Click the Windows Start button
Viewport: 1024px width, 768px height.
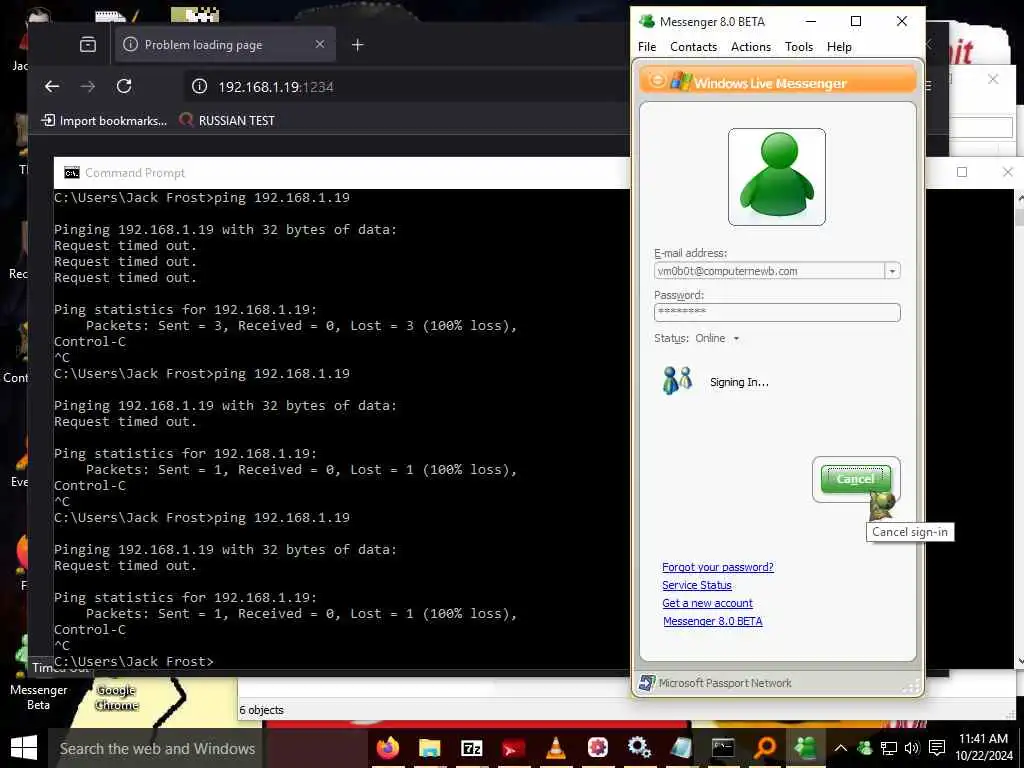(24, 748)
